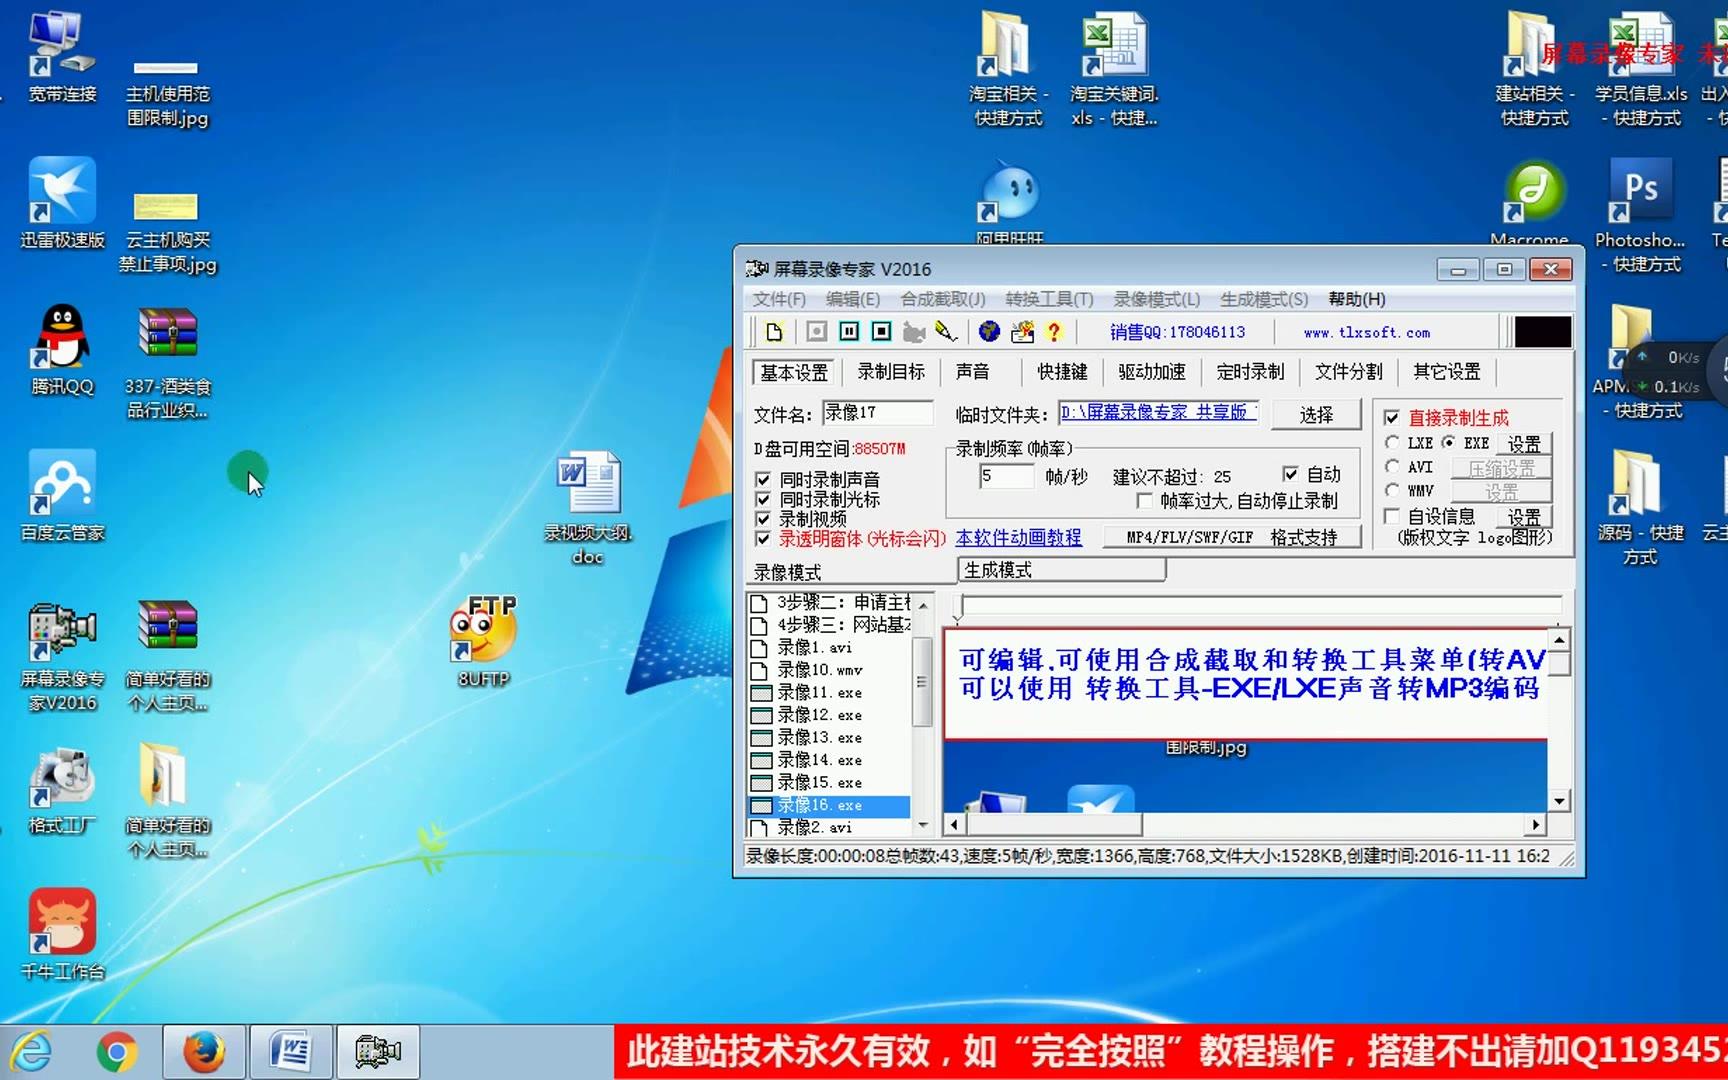Screen dimensions: 1728x1080
Task: Select the AVI output format radio button
Action: coord(1392,466)
